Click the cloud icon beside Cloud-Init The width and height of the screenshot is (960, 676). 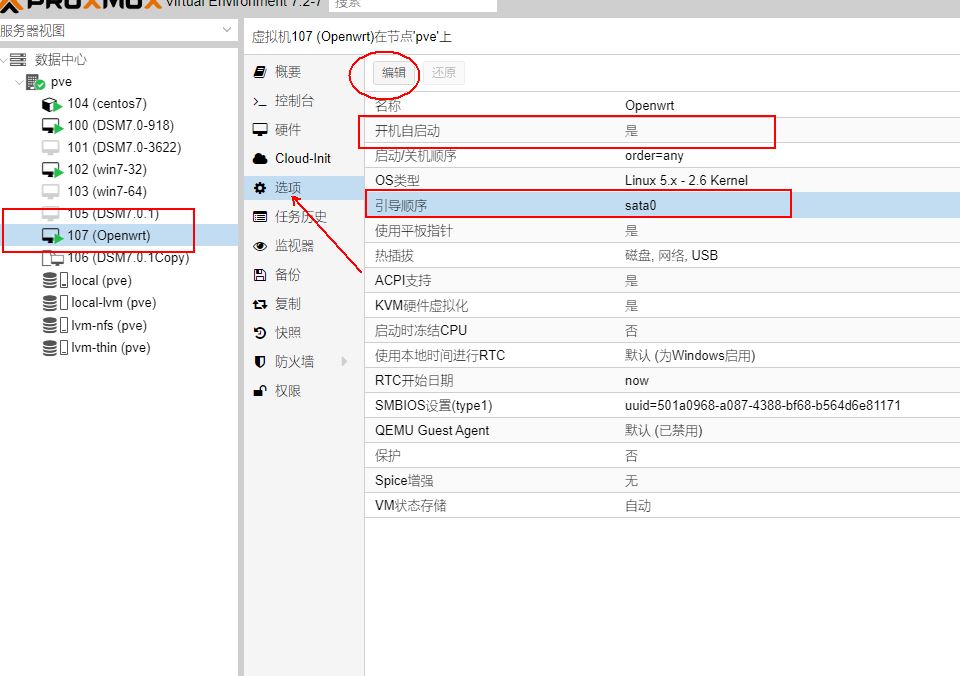coord(260,159)
